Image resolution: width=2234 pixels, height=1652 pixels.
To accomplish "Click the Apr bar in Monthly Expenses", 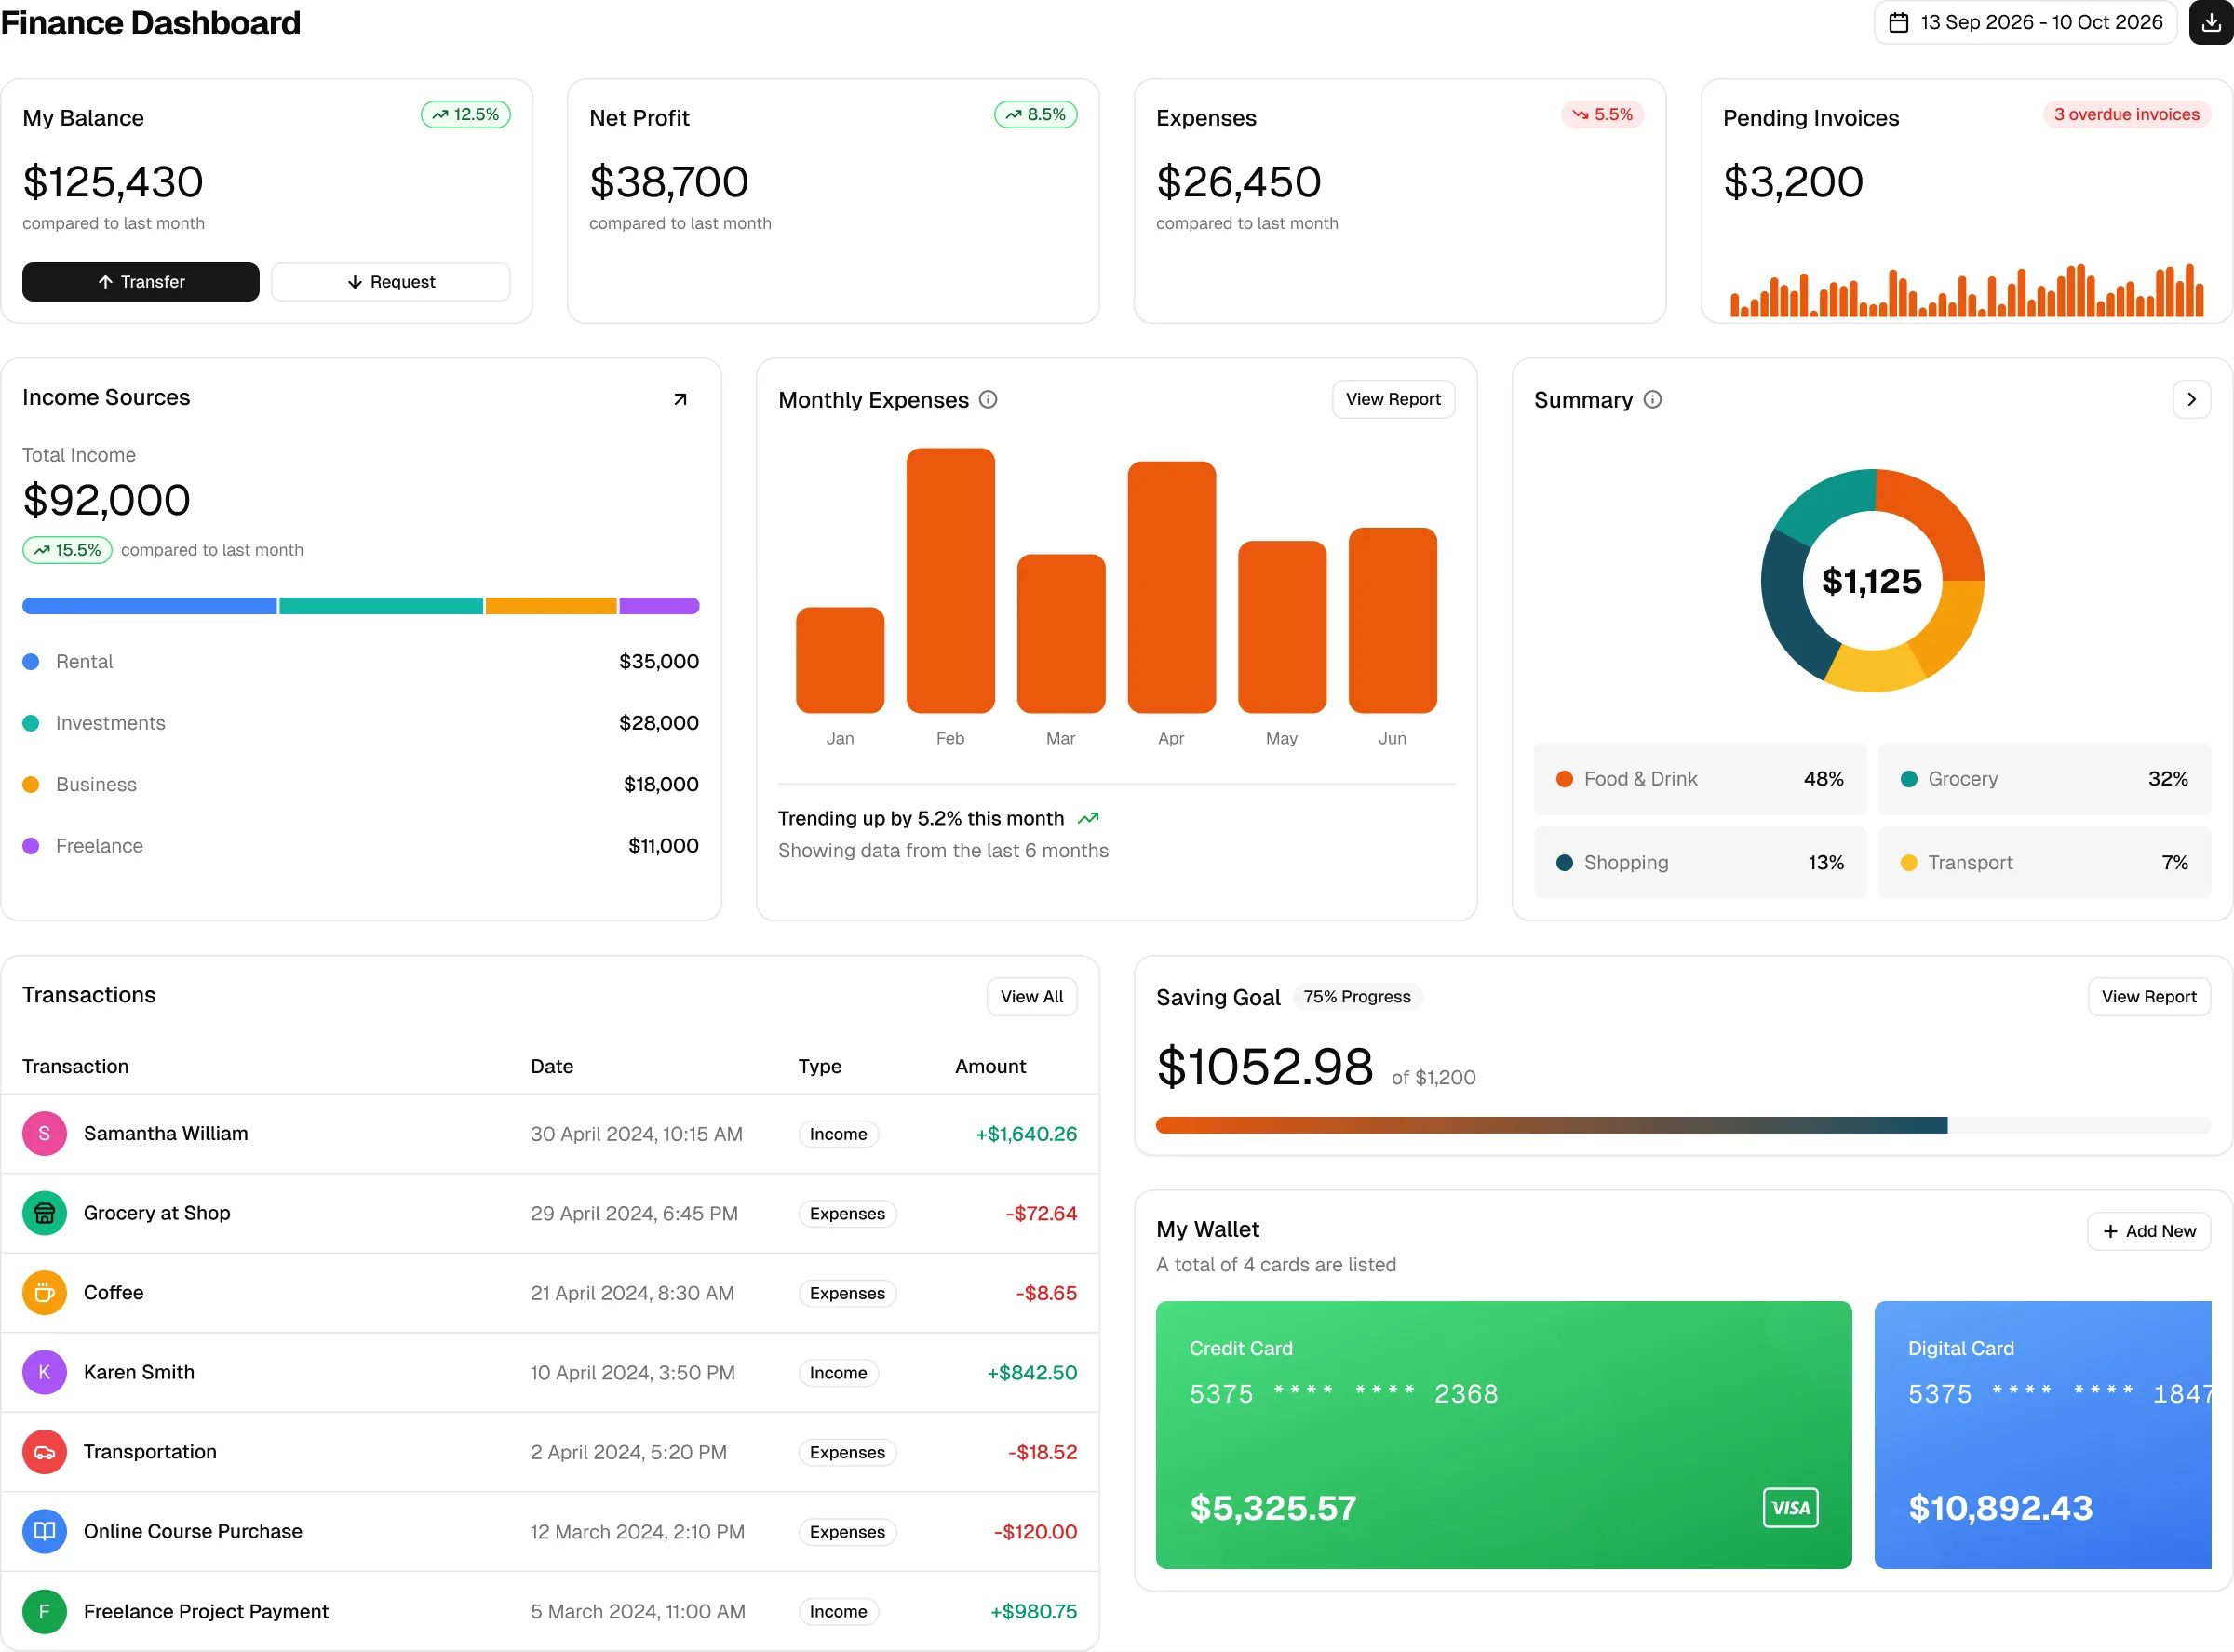I will [1171, 587].
